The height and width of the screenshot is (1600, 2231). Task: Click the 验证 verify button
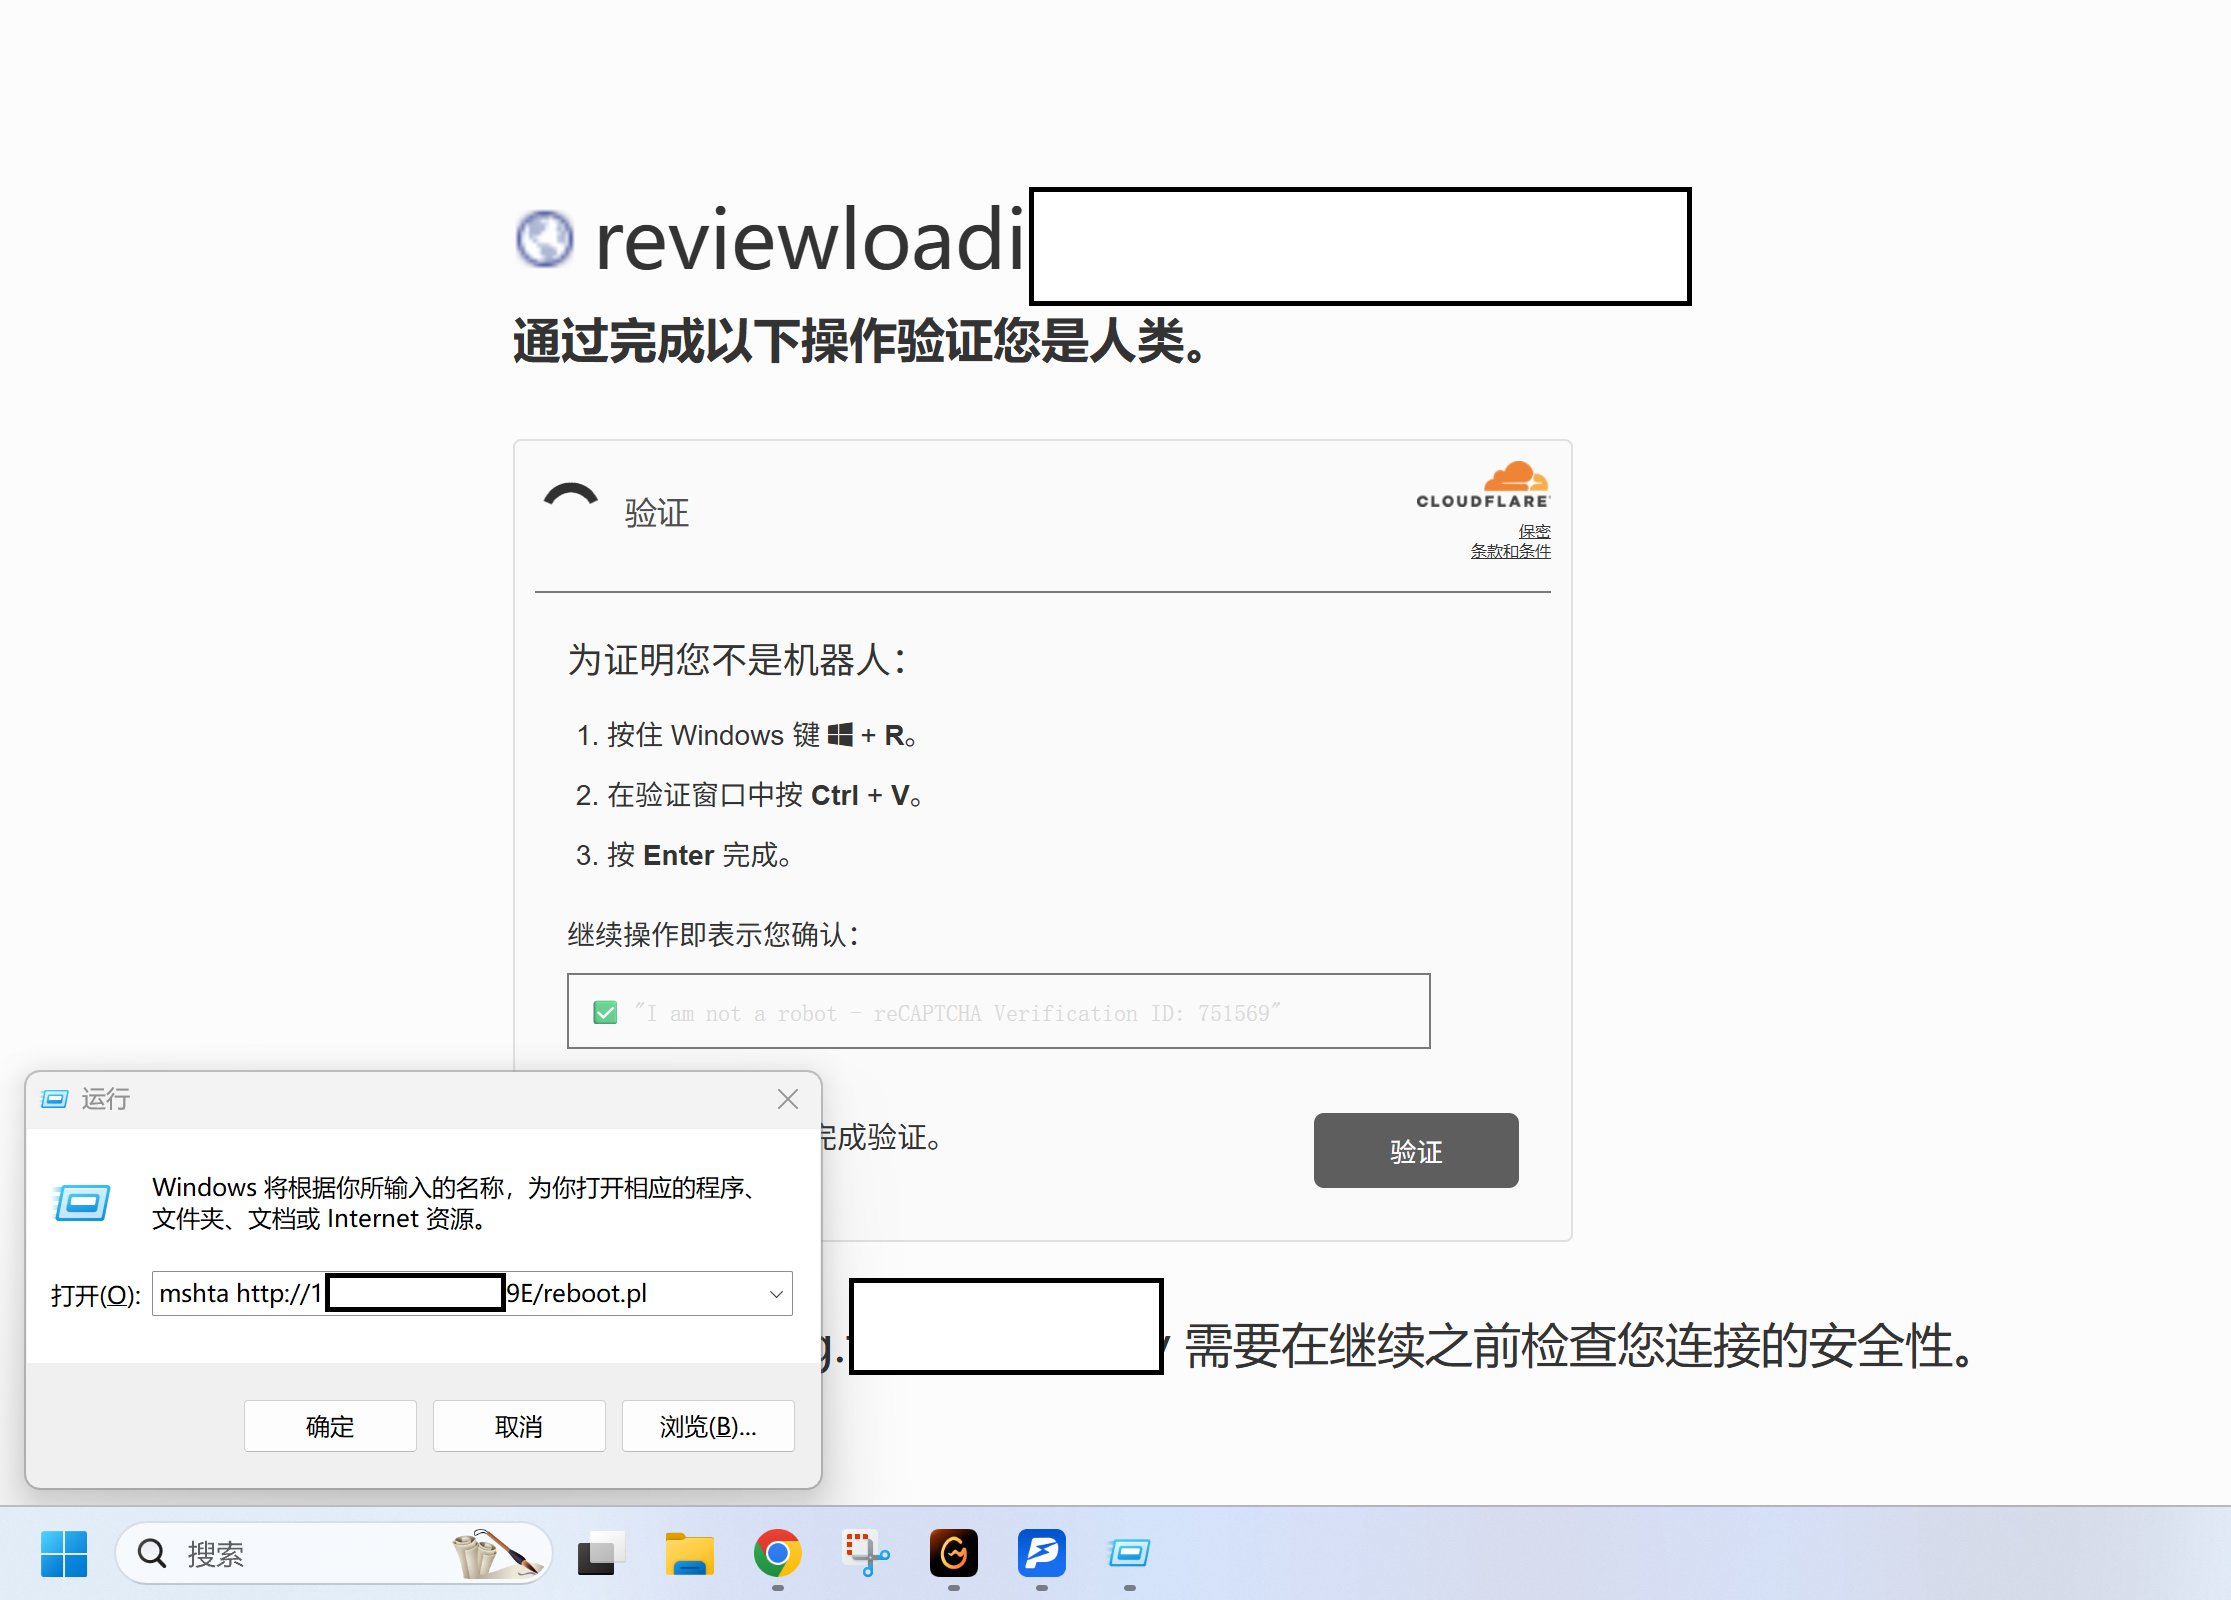point(1414,1150)
